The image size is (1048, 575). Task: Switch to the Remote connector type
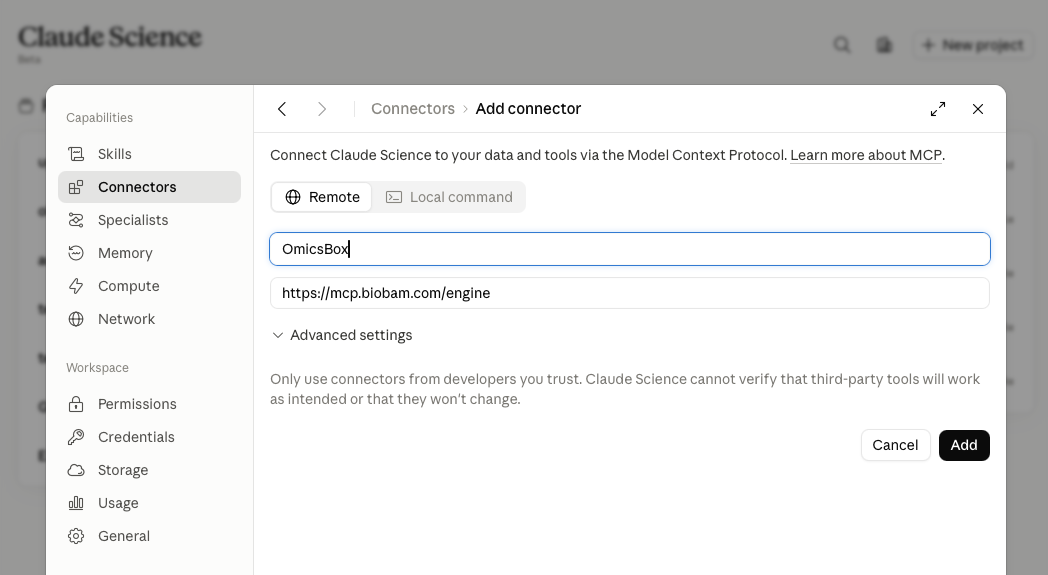tap(322, 197)
